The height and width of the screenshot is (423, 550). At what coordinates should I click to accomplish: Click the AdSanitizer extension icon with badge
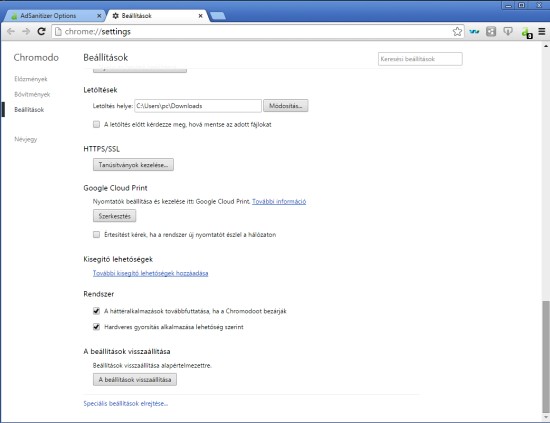(526, 32)
